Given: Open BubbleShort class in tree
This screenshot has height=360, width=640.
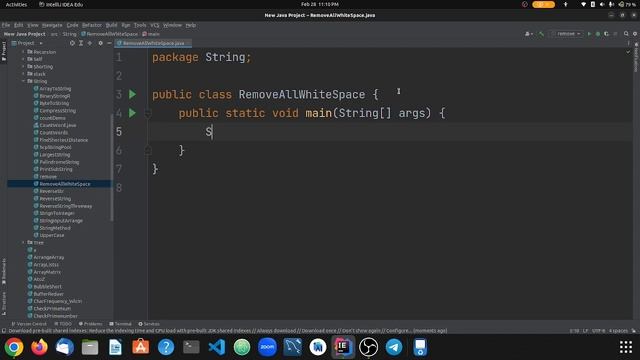Looking at the screenshot, I should click(x=44, y=287).
